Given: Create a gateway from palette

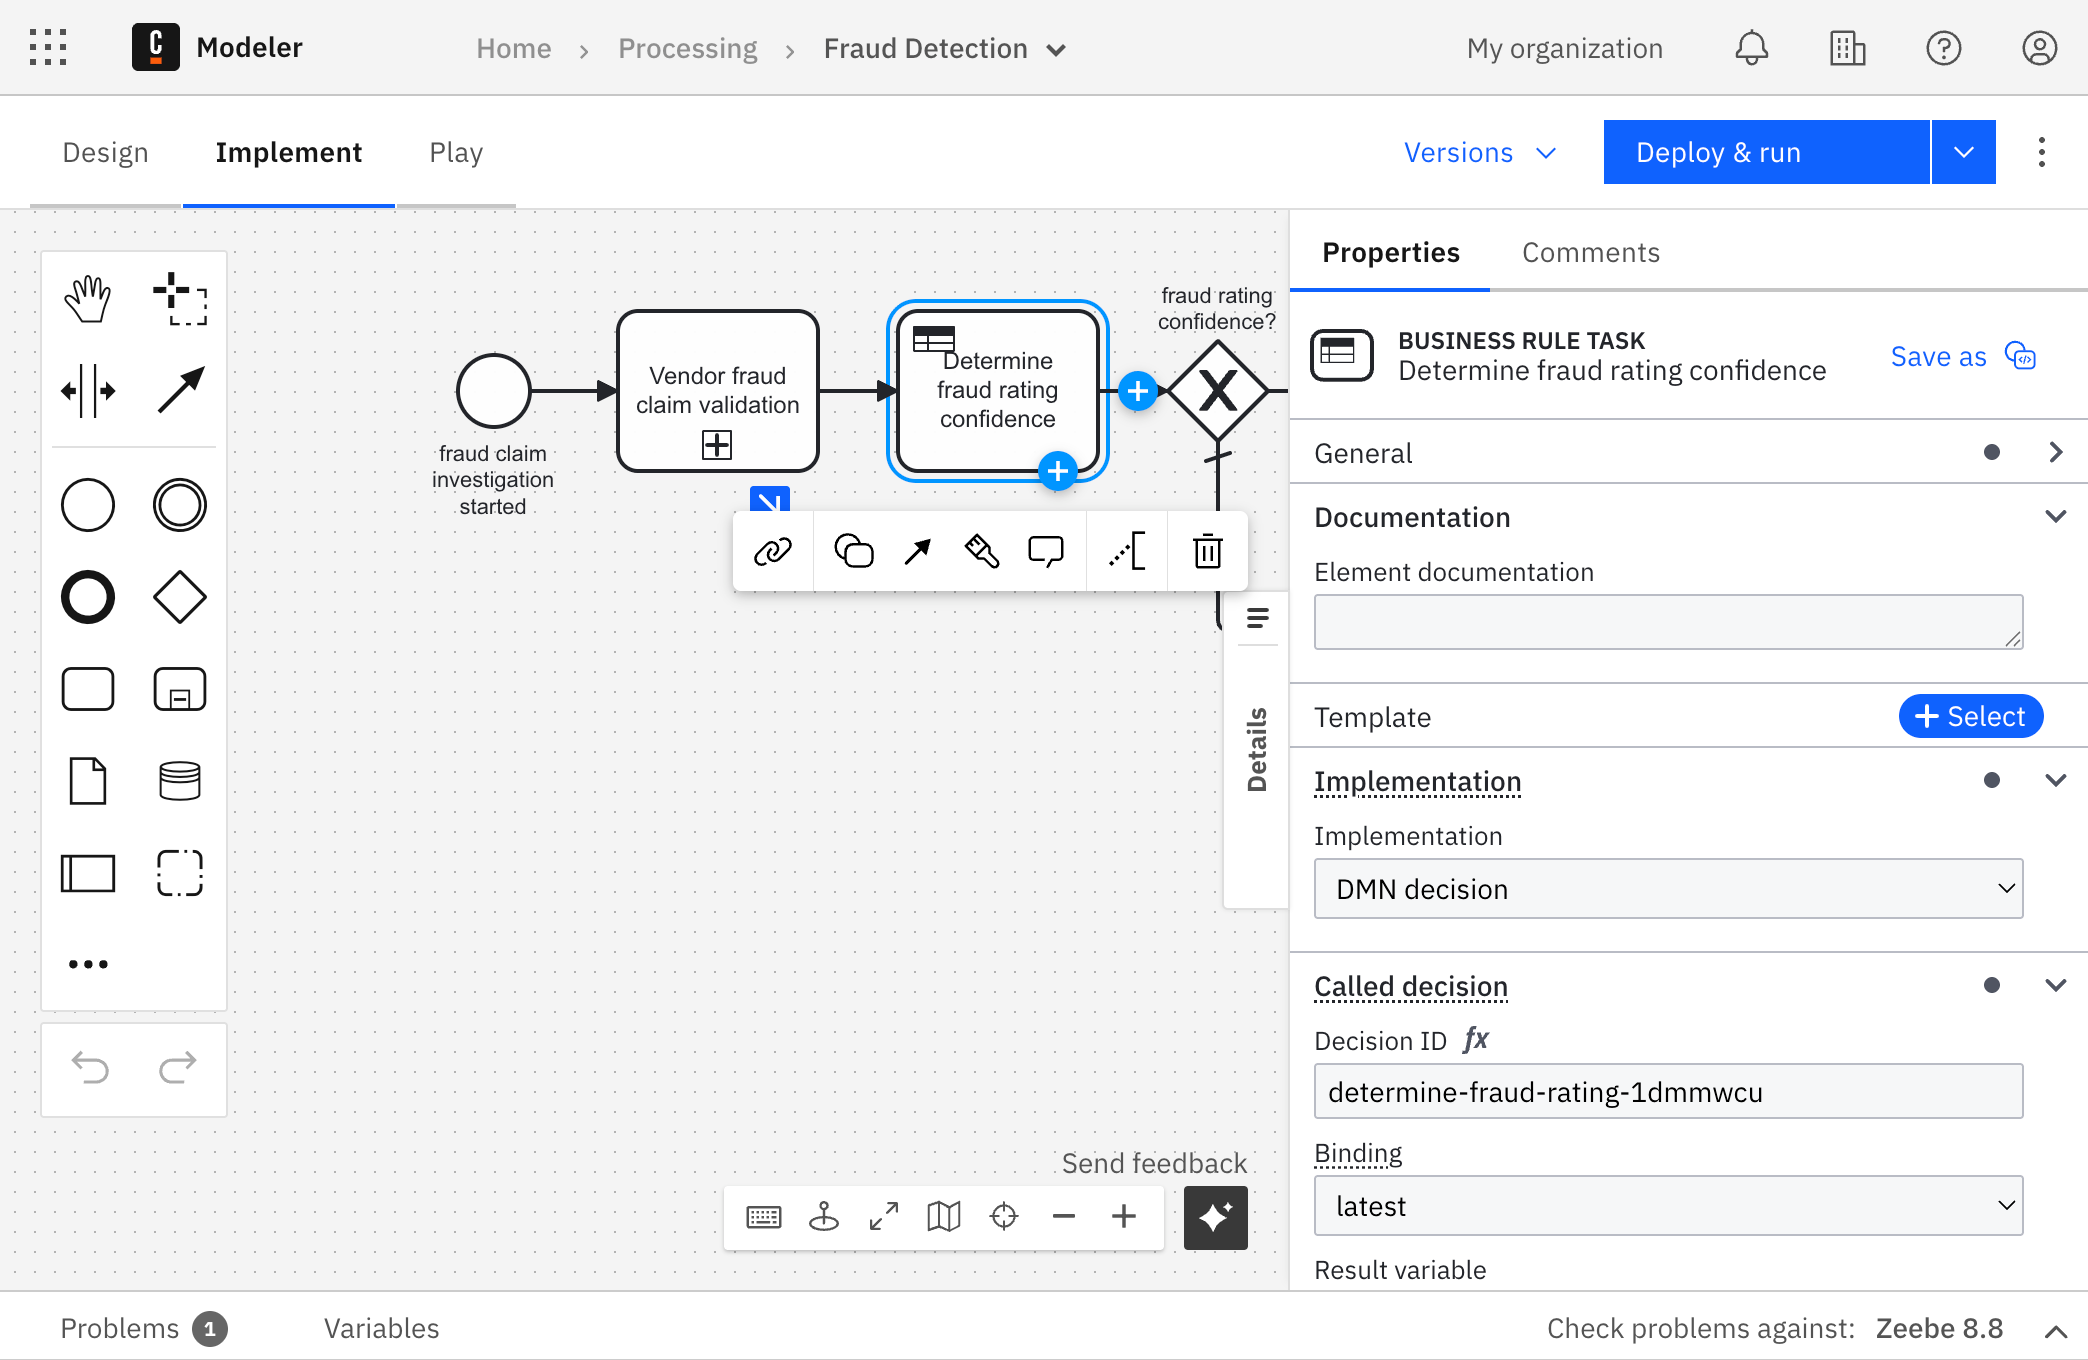Looking at the screenshot, I should (x=180, y=597).
